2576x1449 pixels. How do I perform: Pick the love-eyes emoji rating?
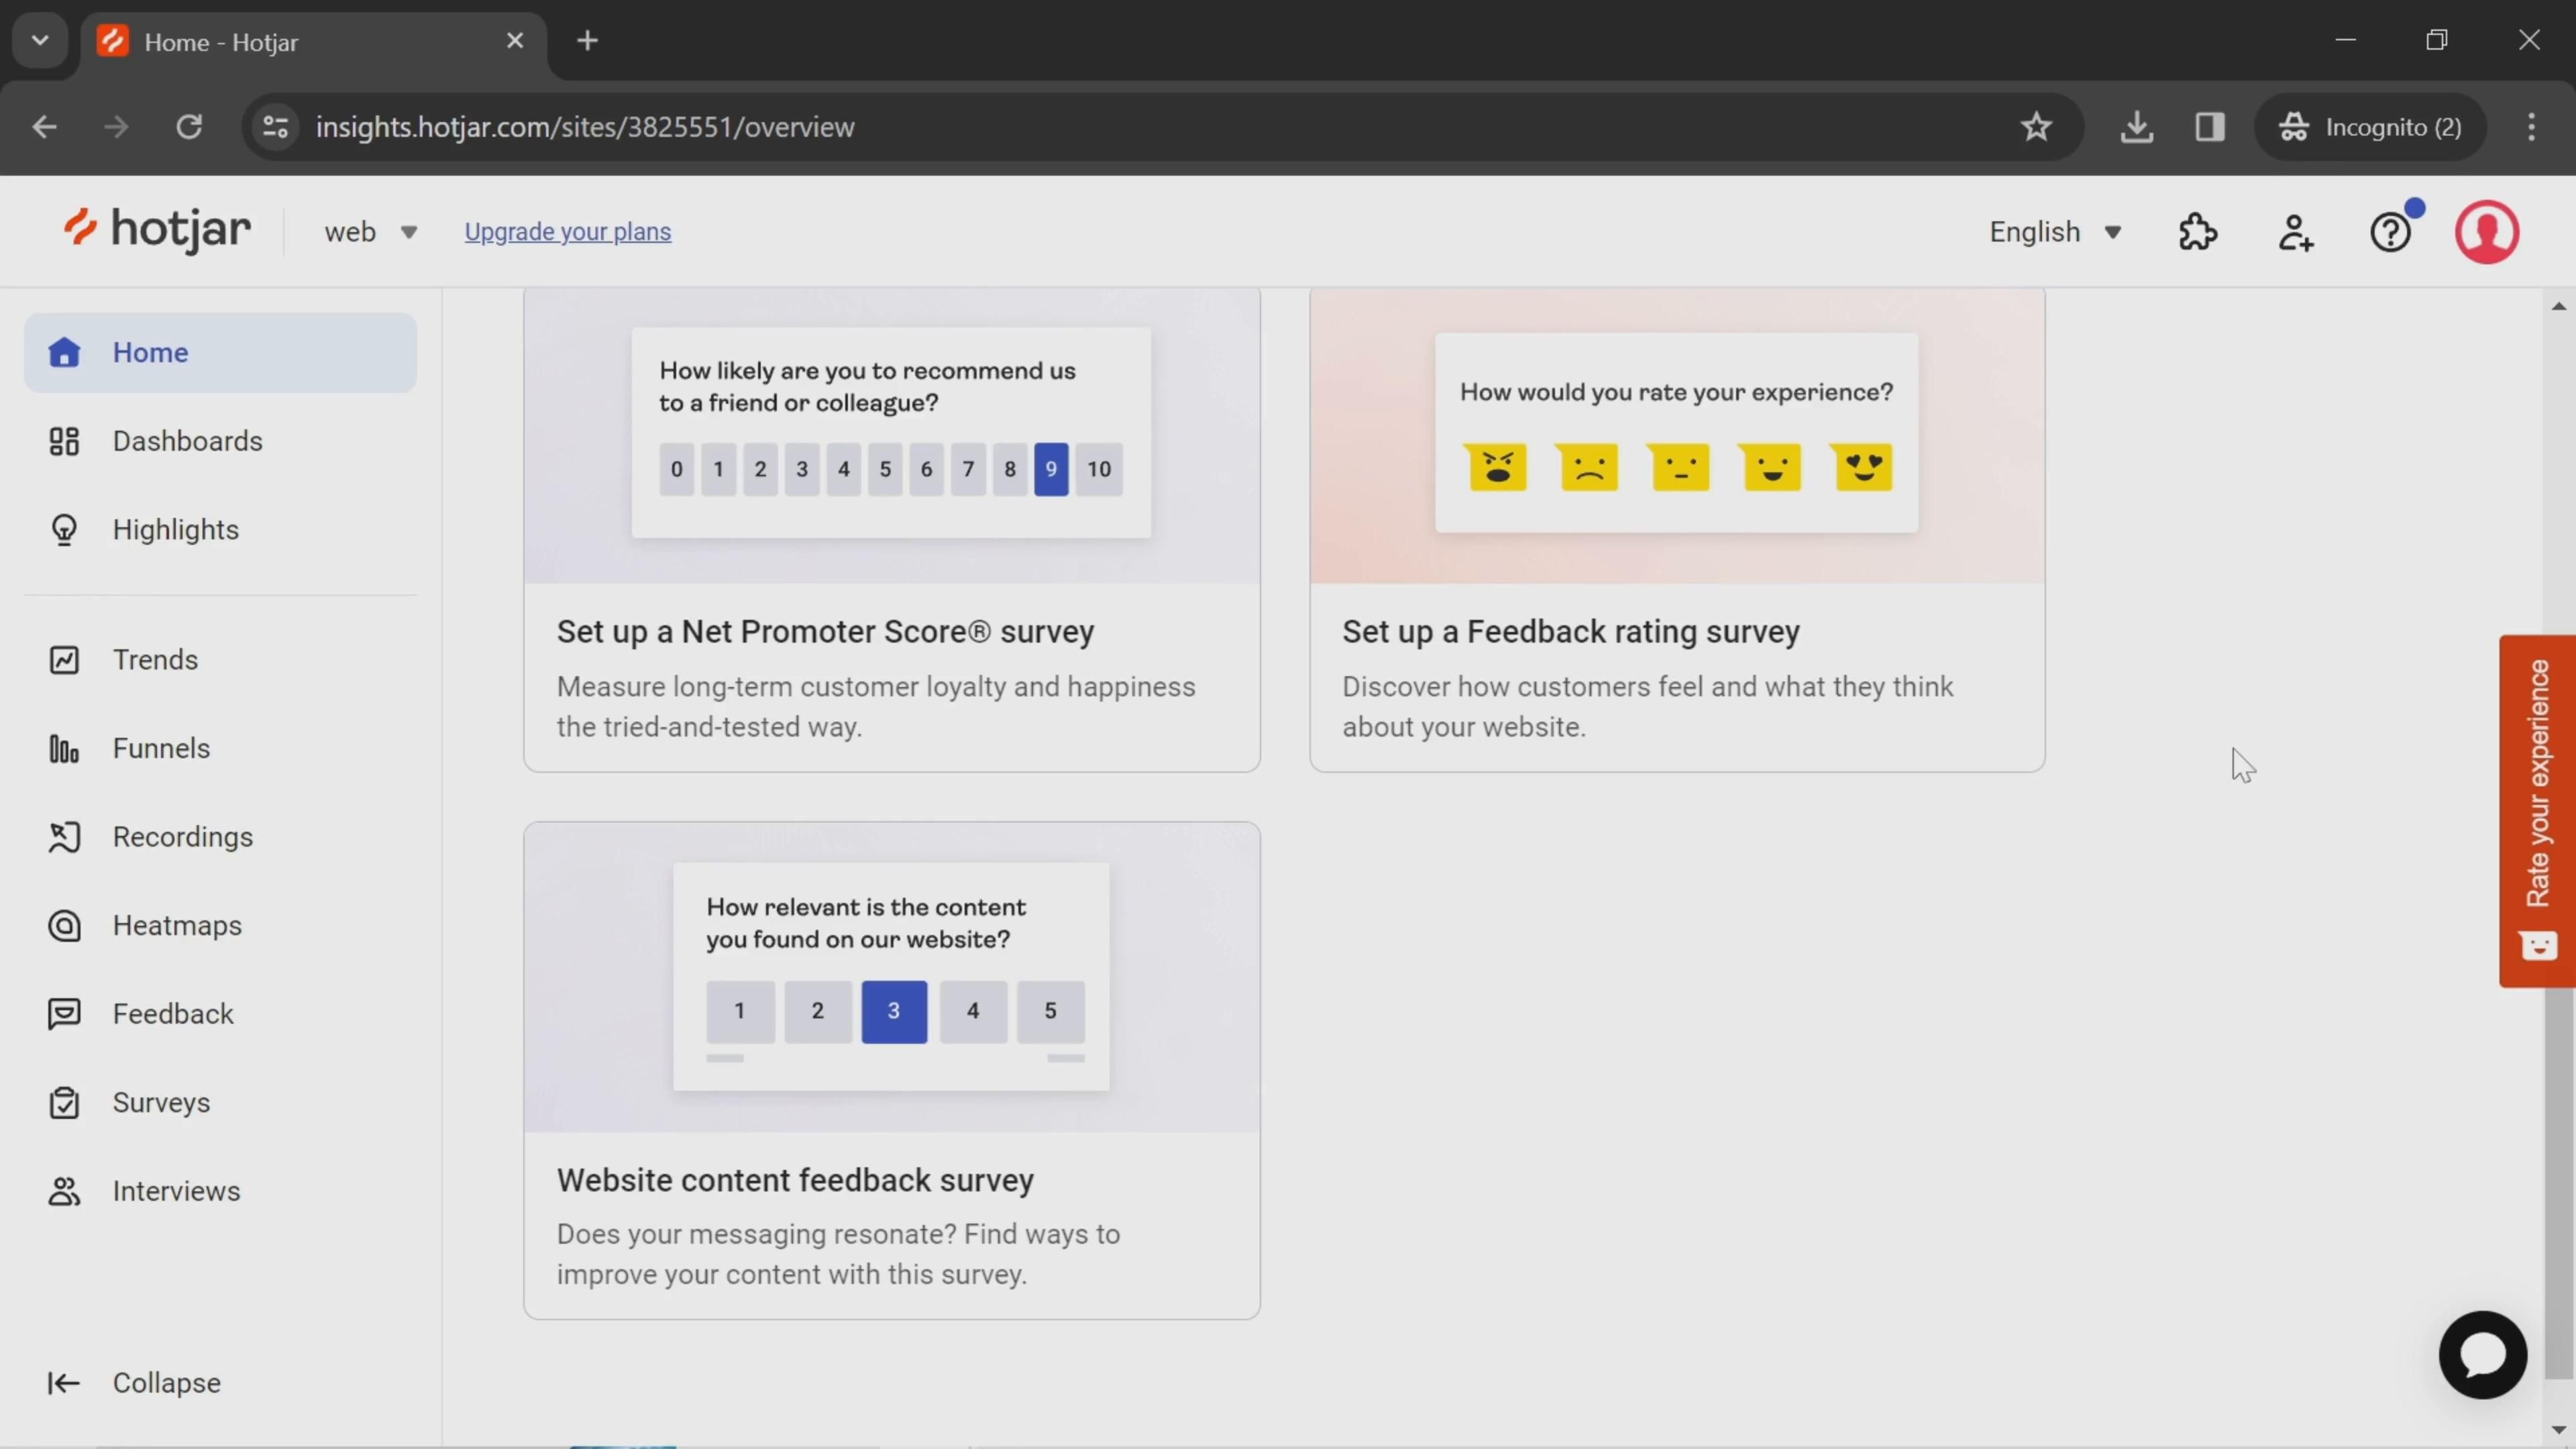[x=1863, y=467]
